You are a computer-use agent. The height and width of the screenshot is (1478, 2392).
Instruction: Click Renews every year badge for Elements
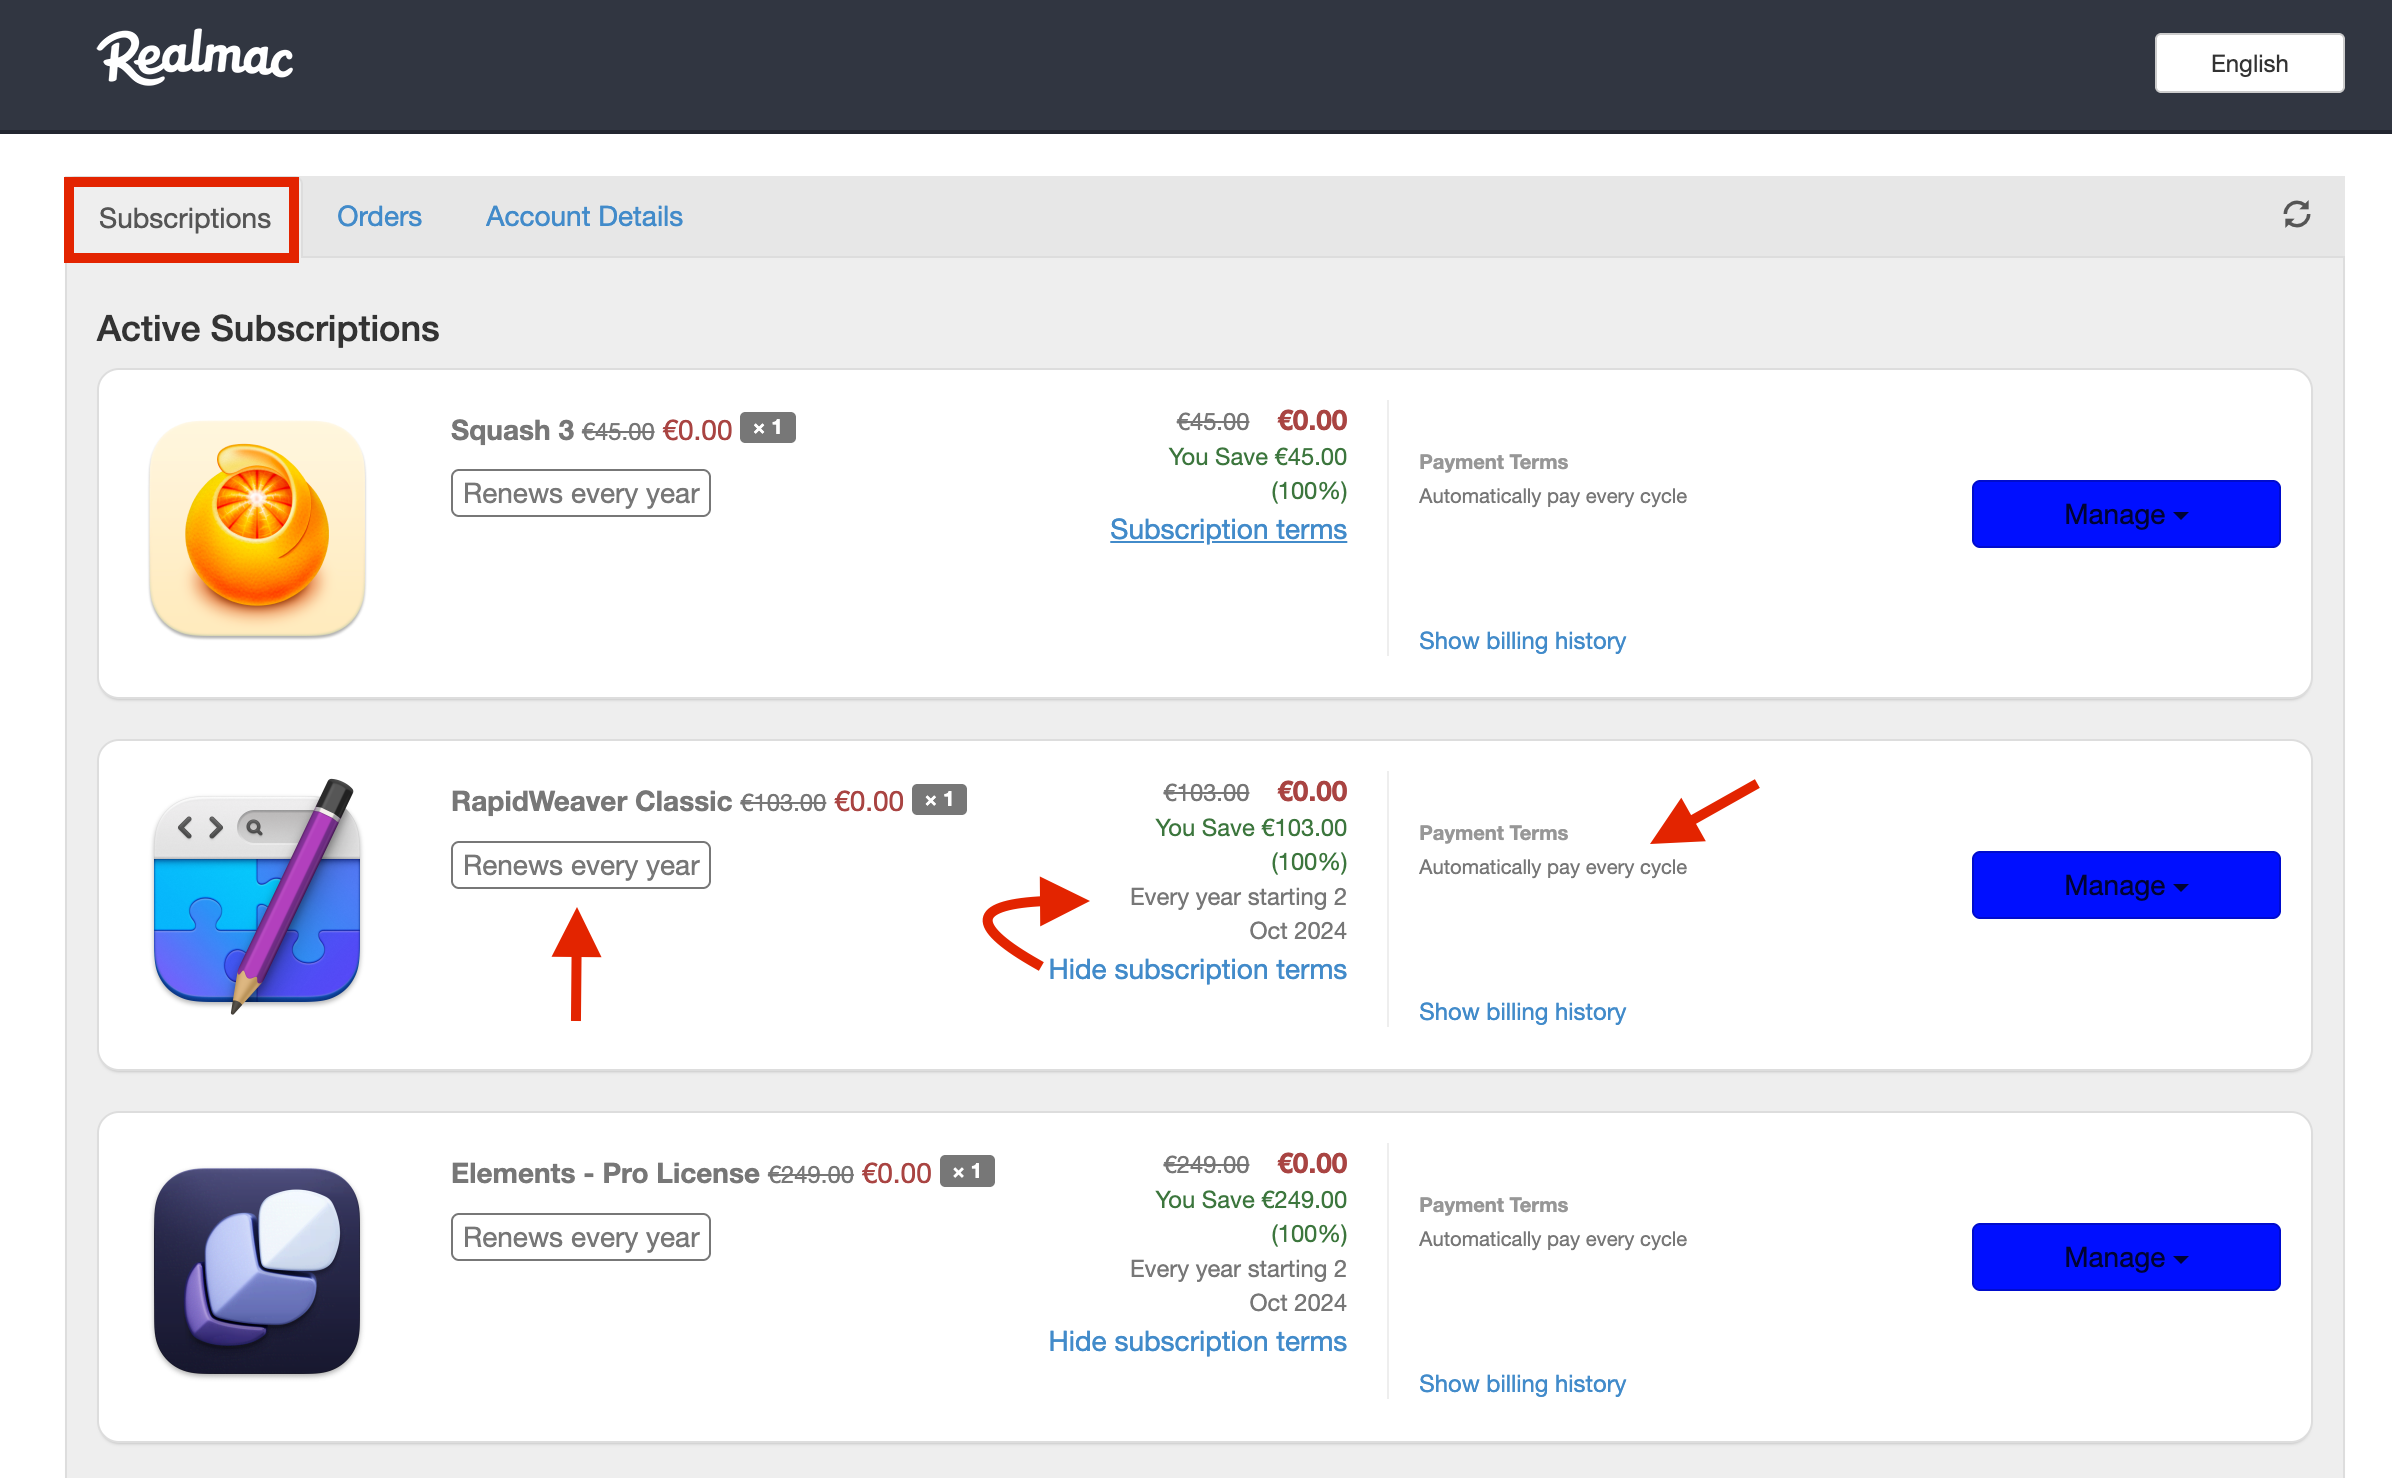point(581,1237)
